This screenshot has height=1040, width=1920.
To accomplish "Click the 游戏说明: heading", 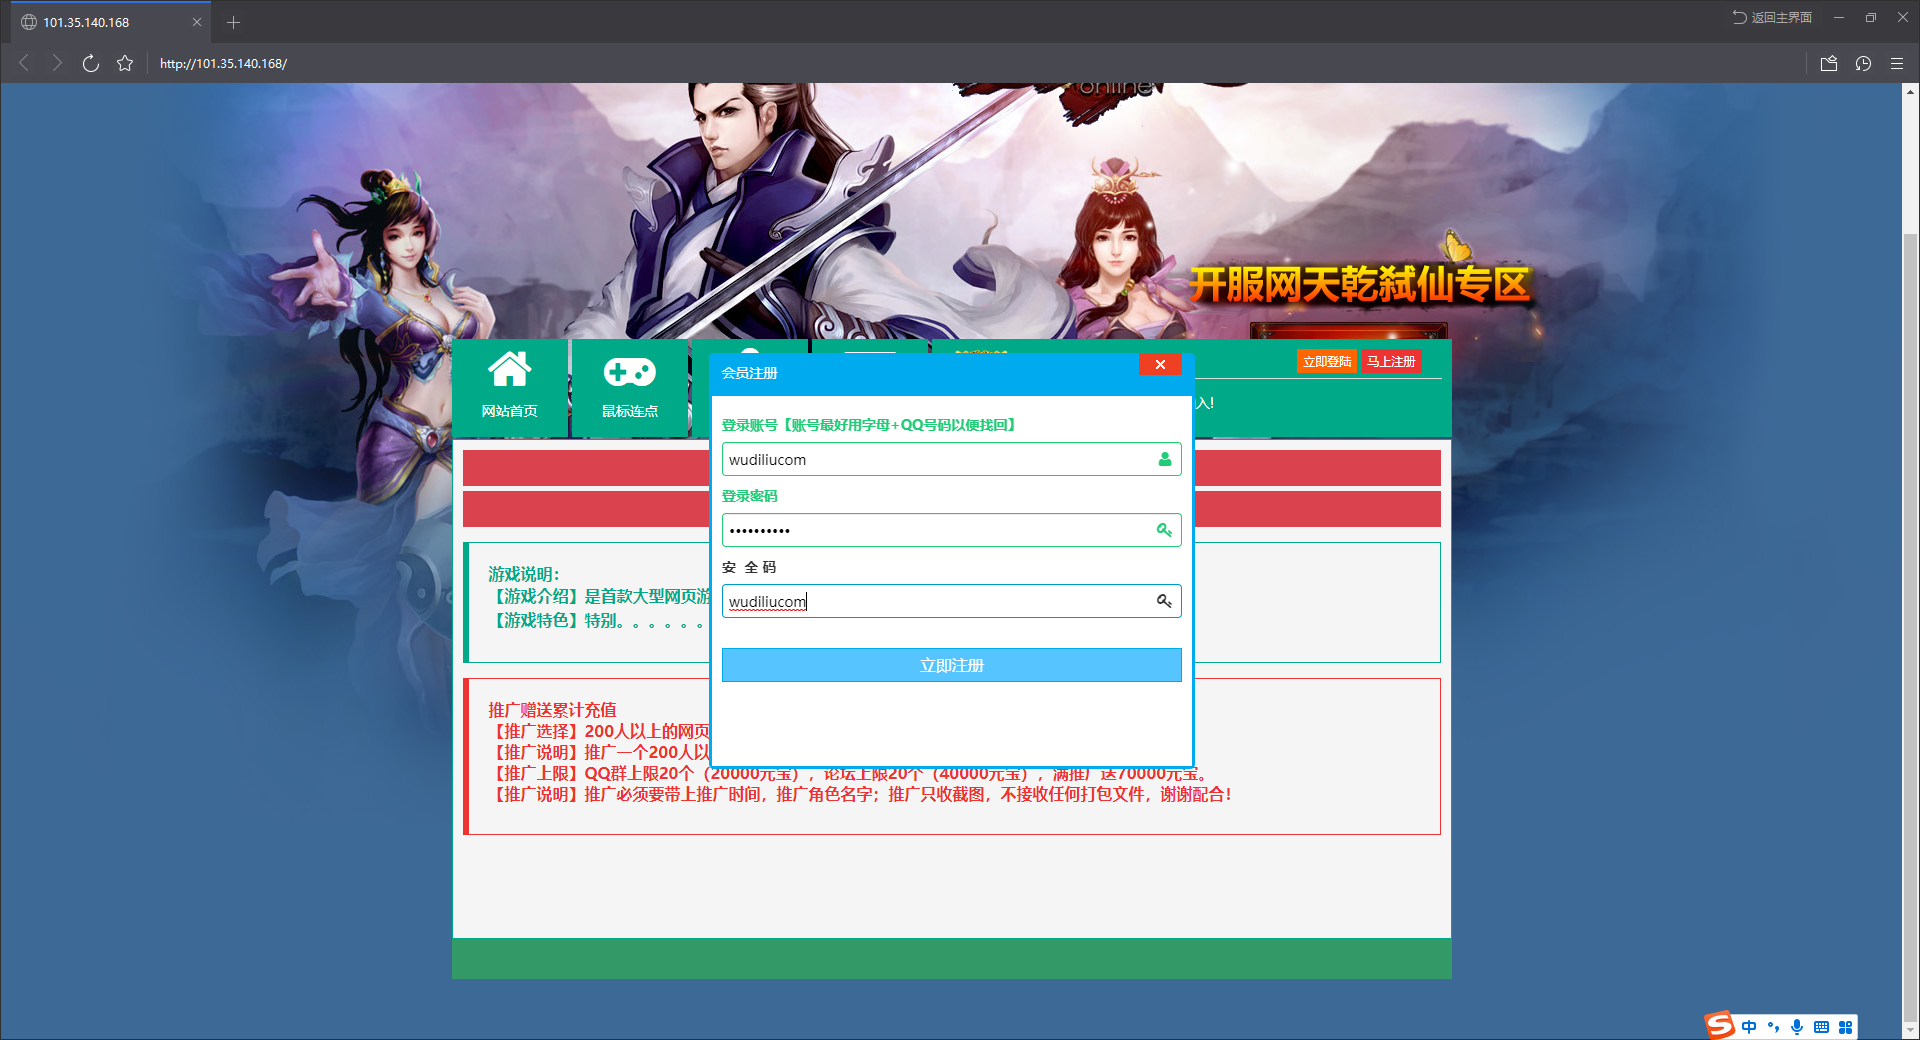I will click(524, 574).
